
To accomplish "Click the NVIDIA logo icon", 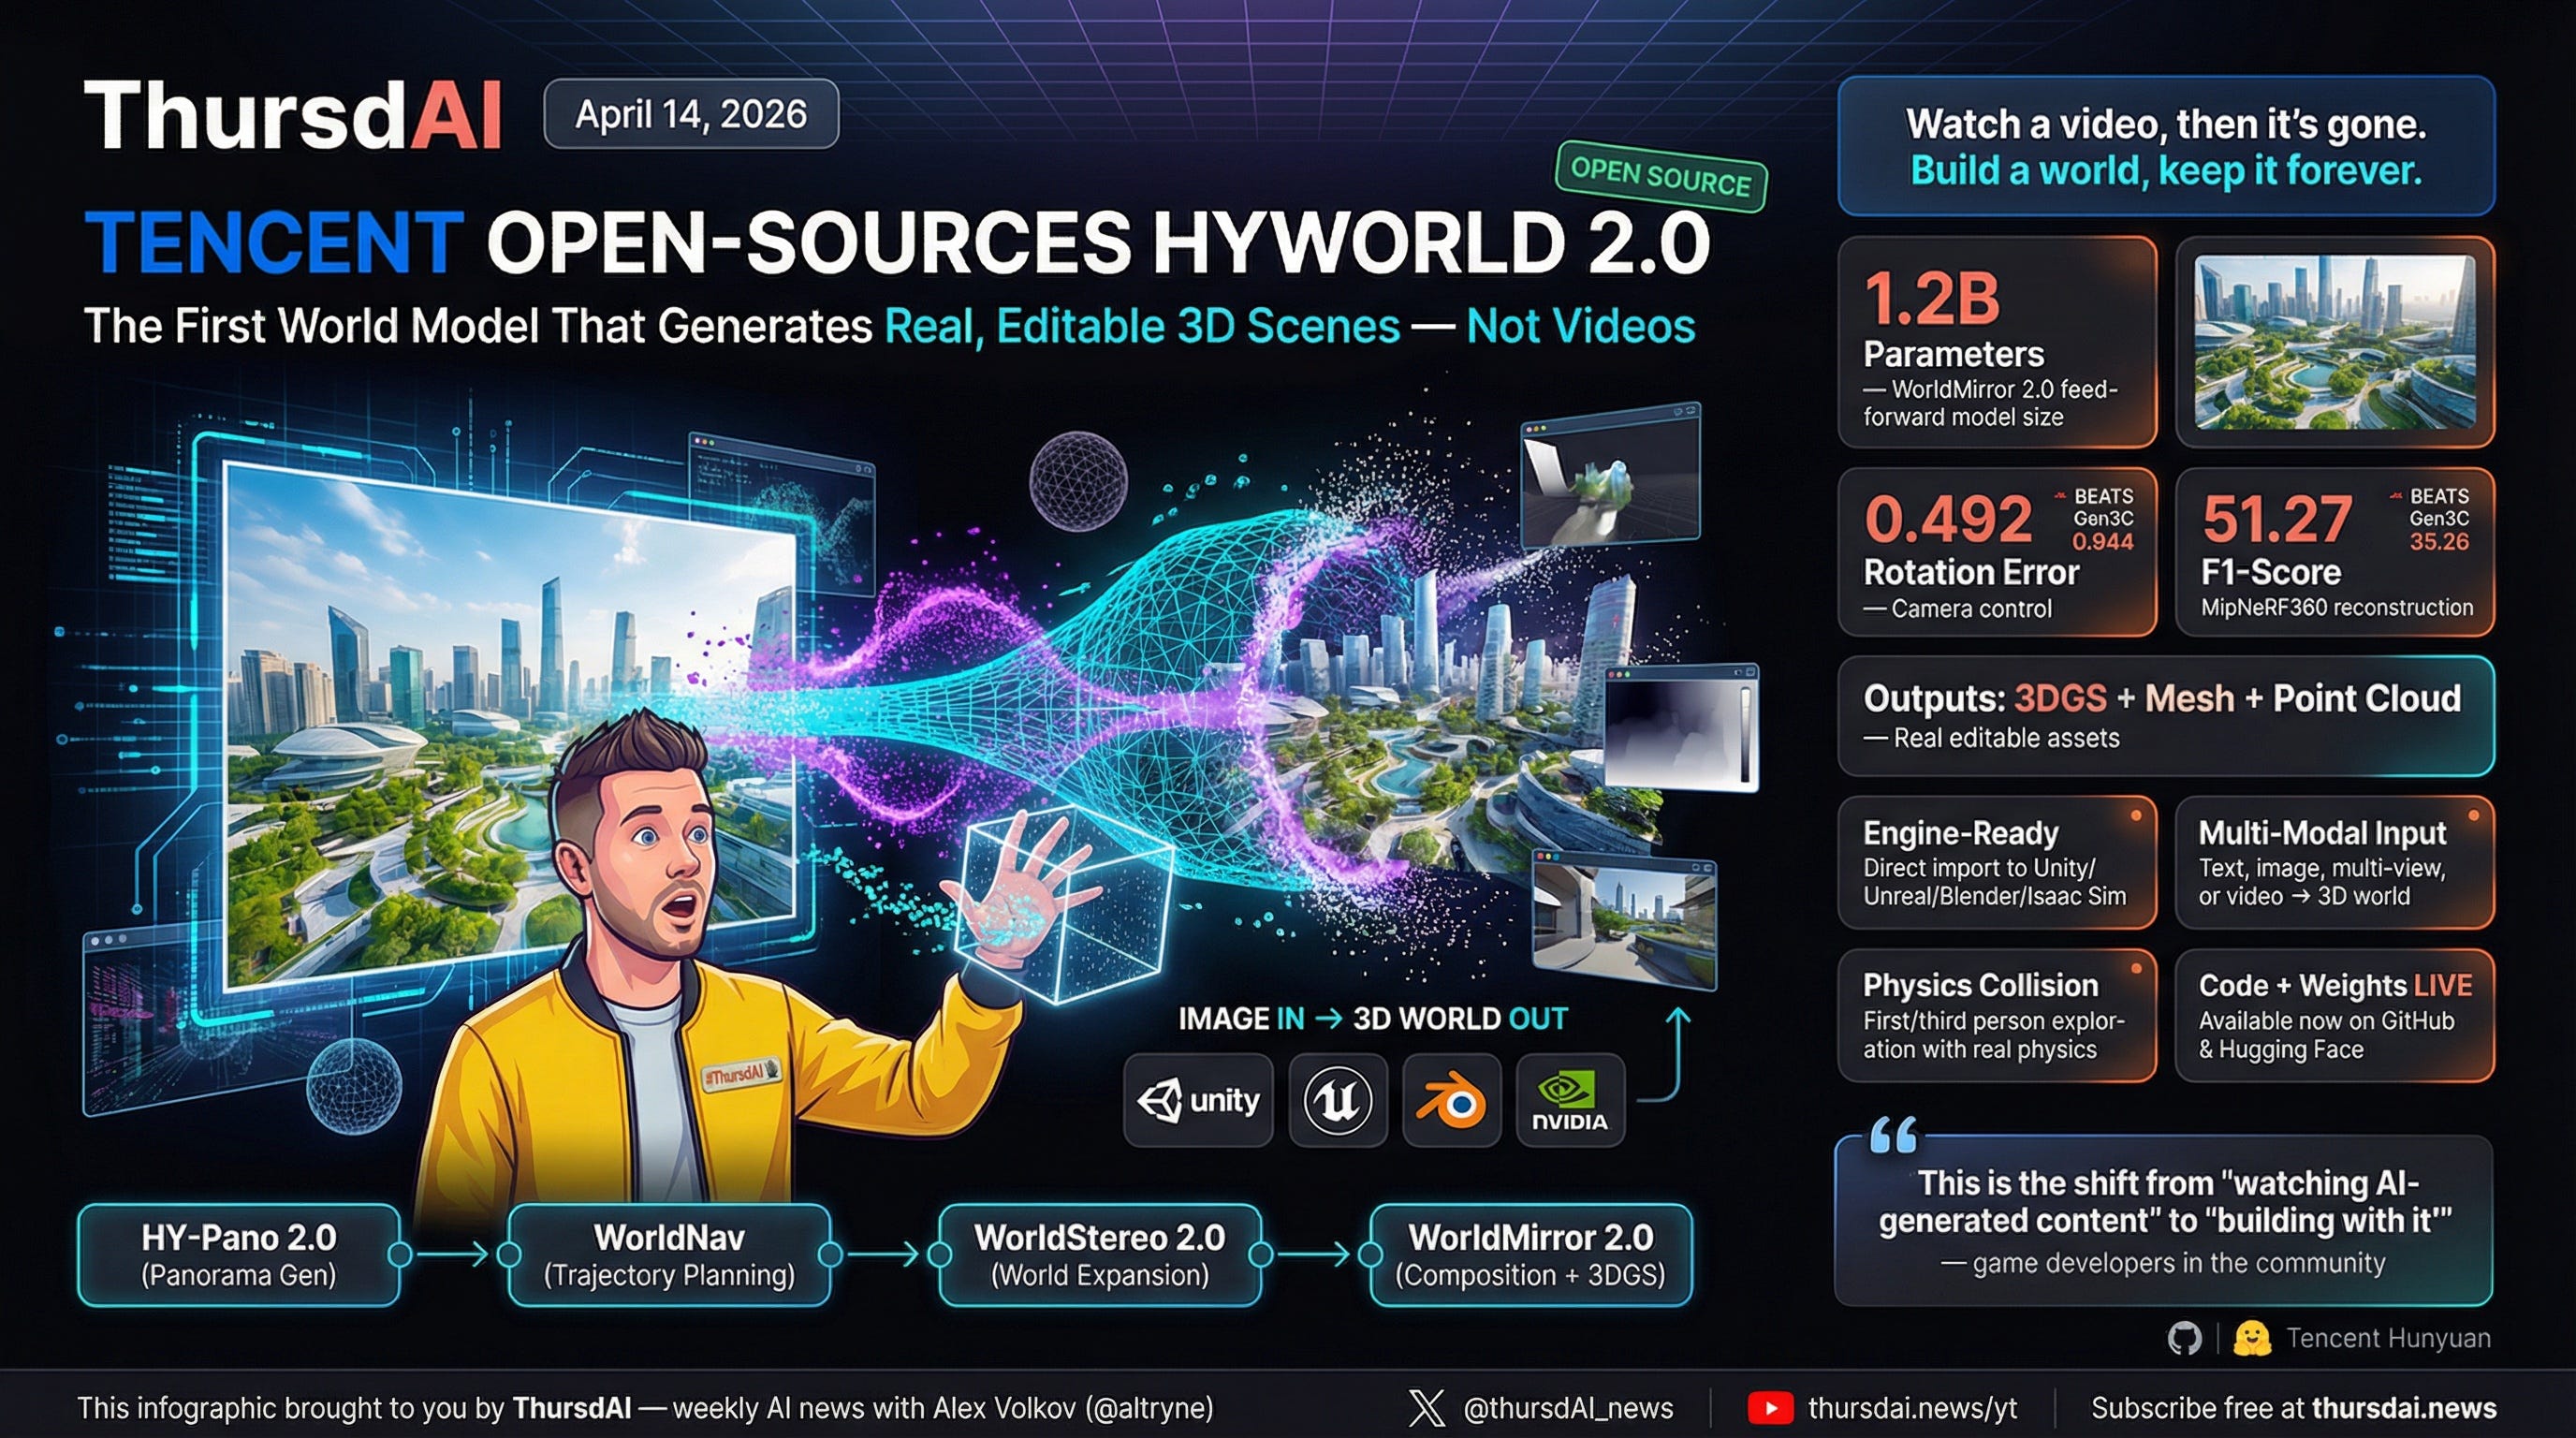I will point(1569,1101).
